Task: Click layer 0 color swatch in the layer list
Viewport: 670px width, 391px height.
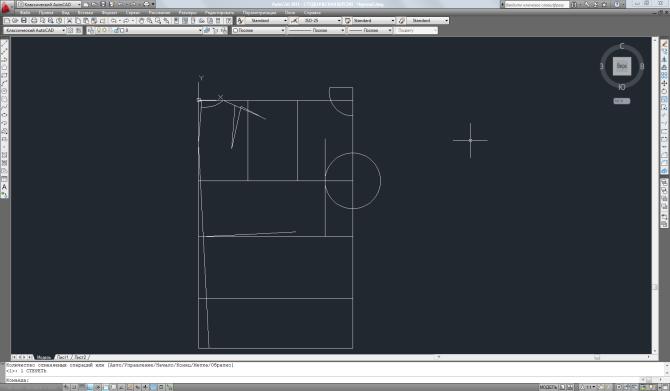Action: pyautogui.click(x=122, y=30)
